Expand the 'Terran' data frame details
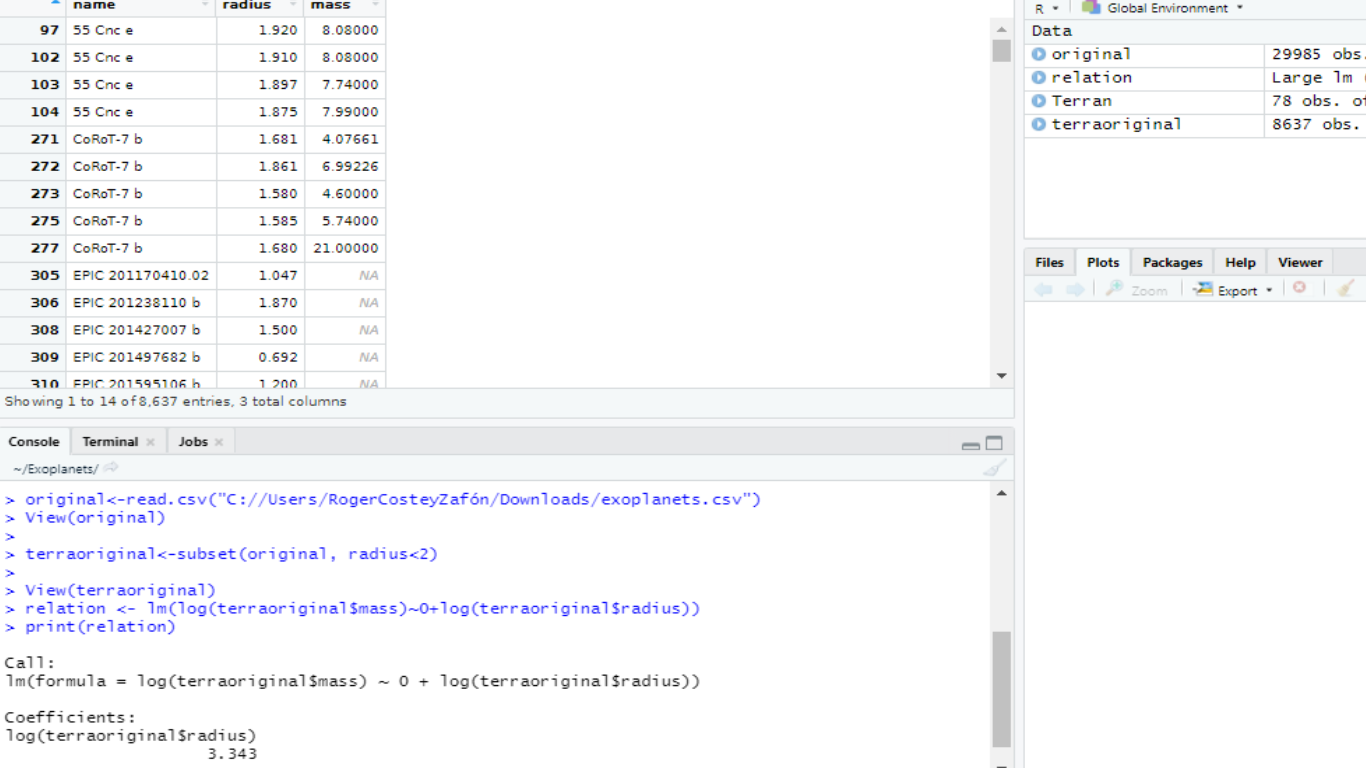 coord(1039,101)
